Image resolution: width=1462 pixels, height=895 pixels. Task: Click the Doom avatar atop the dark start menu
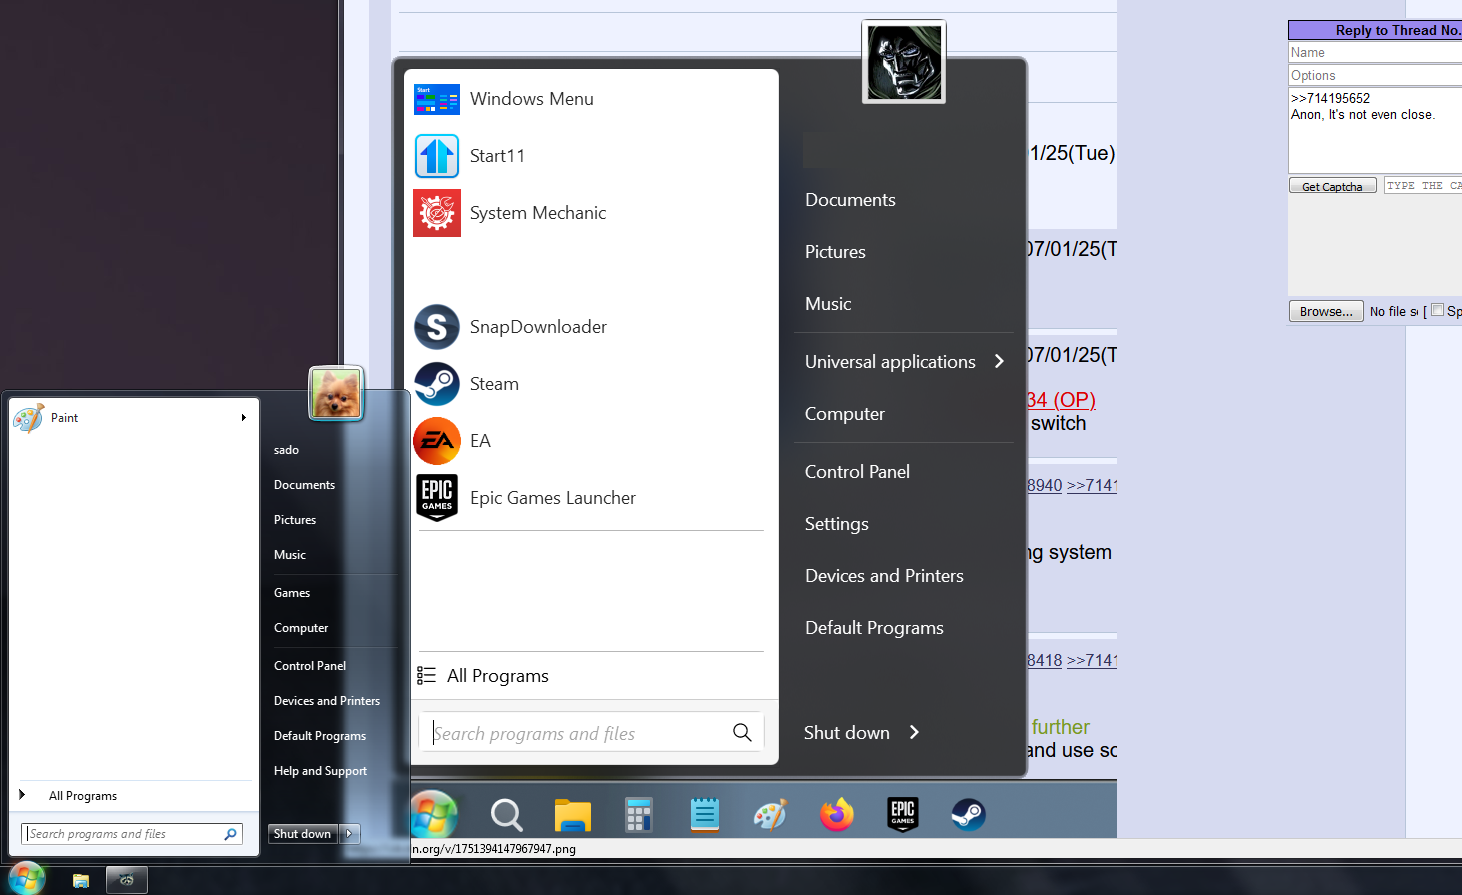904,62
